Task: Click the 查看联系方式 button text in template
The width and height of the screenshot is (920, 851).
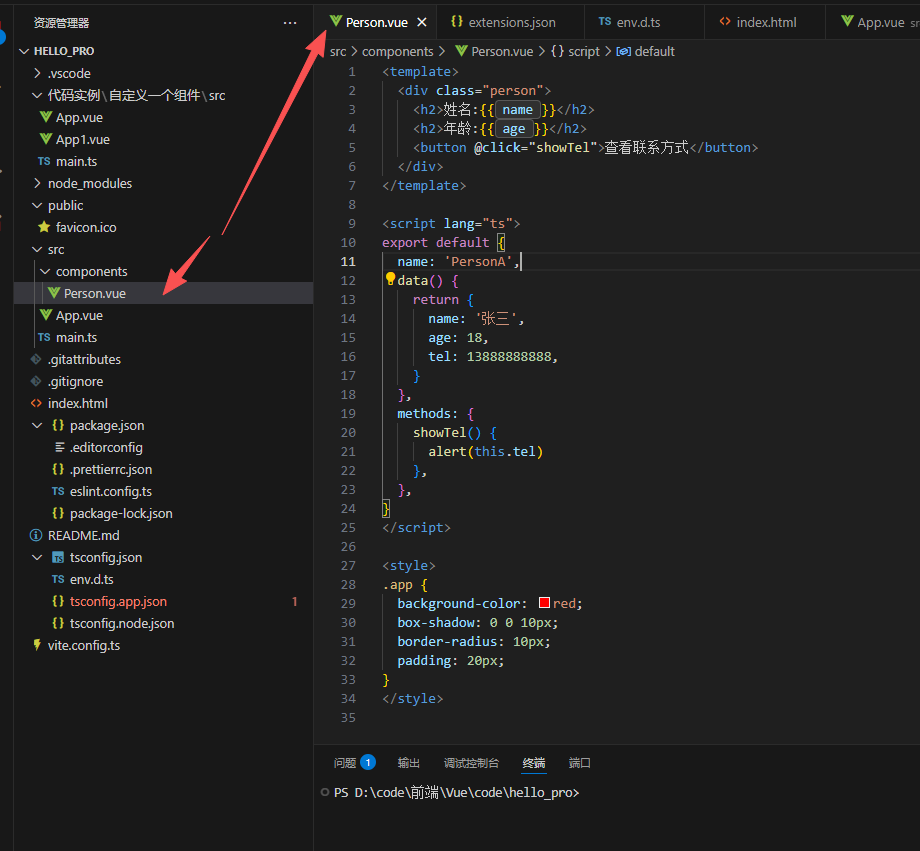Action: pyautogui.click(x=647, y=147)
